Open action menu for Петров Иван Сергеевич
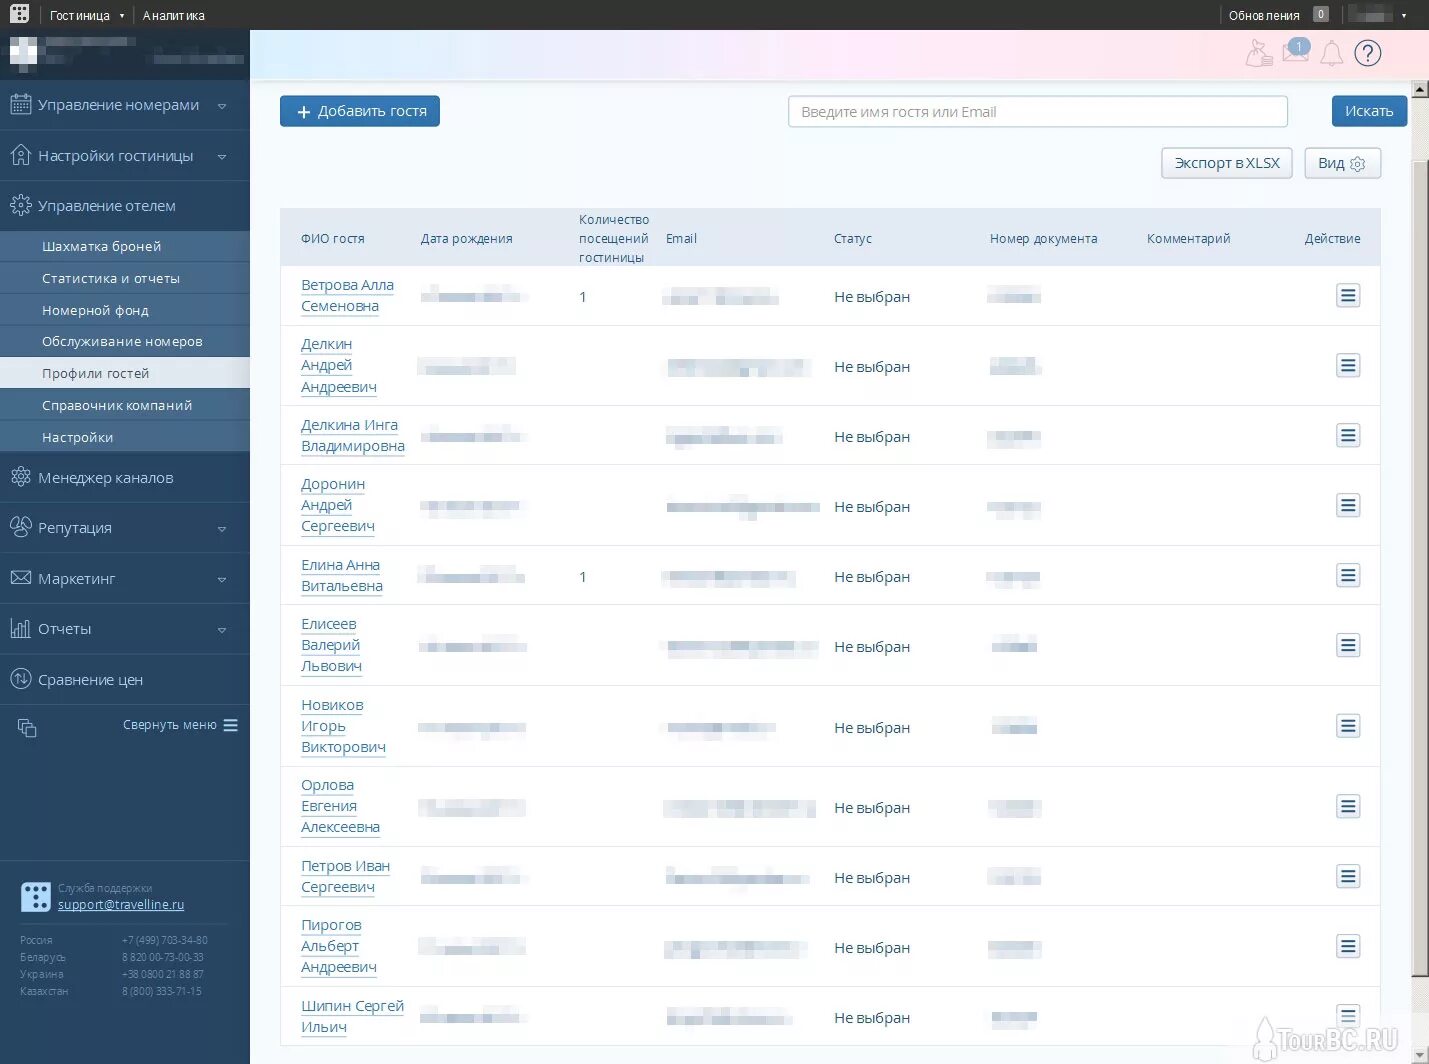1429x1064 pixels. [1348, 876]
